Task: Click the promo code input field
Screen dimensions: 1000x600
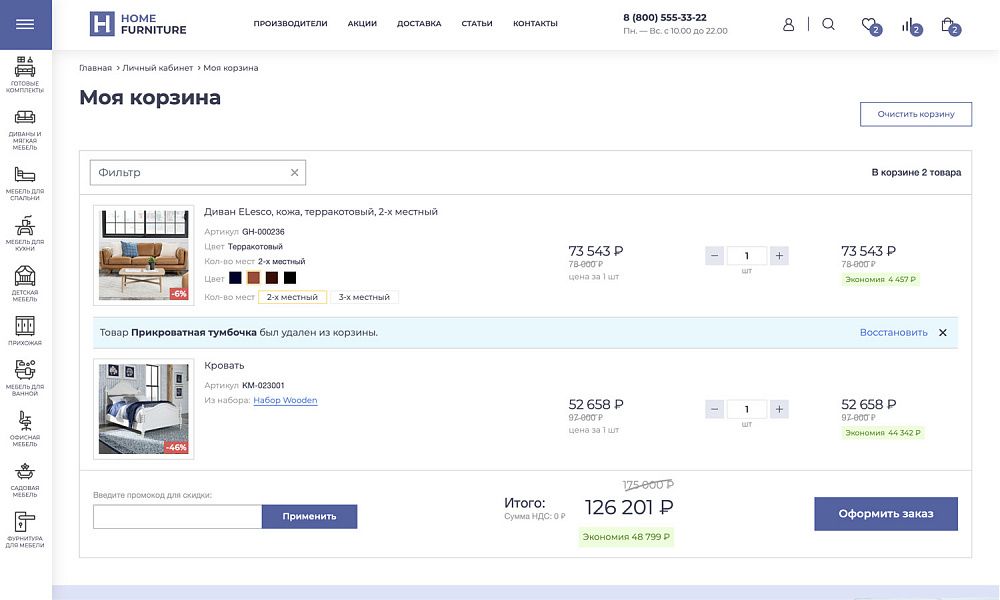Action: tap(177, 517)
